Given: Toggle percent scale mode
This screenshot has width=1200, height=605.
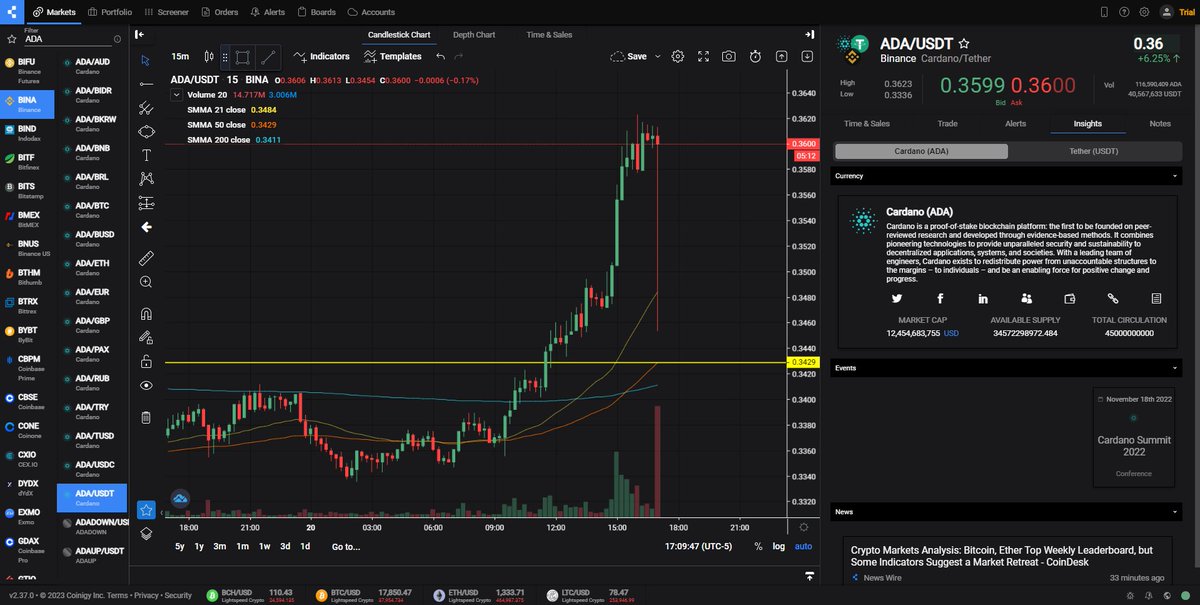Looking at the screenshot, I should click(x=757, y=546).
